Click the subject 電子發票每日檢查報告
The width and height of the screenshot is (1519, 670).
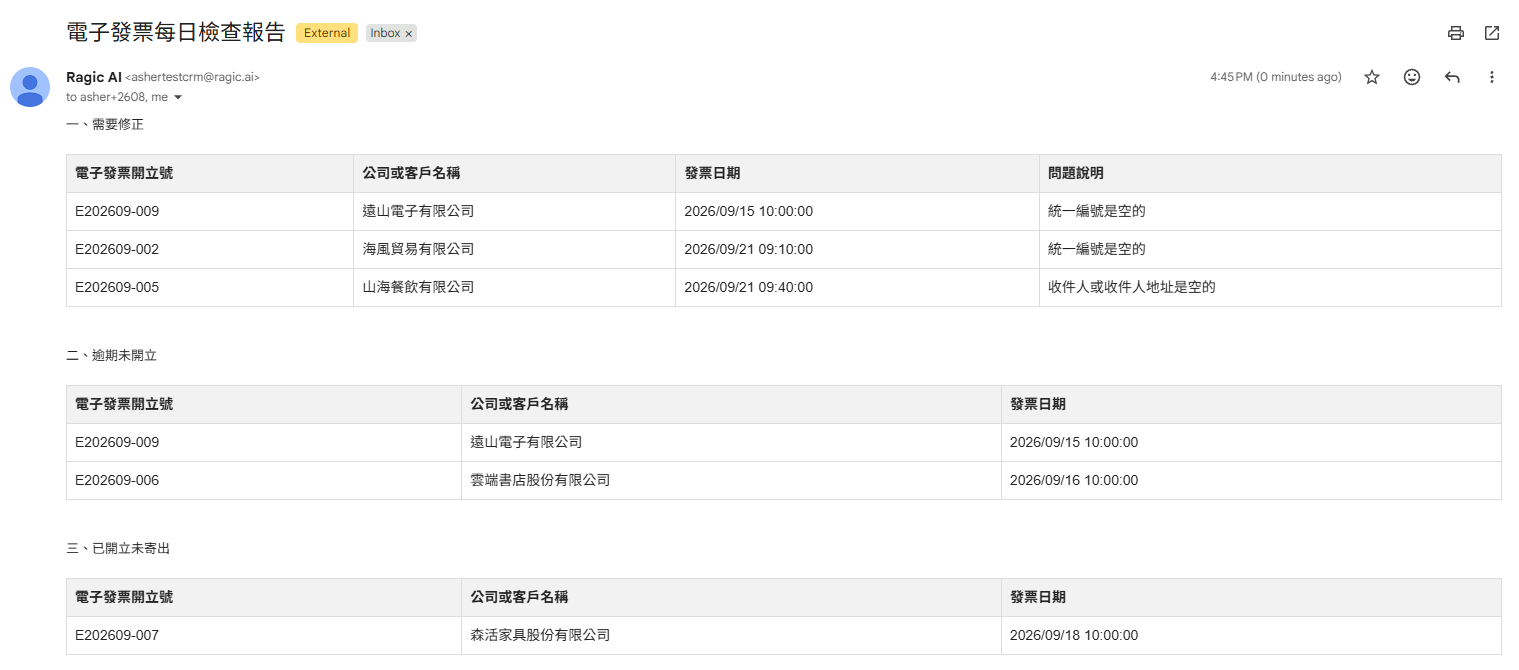click(x=175, y=32)
